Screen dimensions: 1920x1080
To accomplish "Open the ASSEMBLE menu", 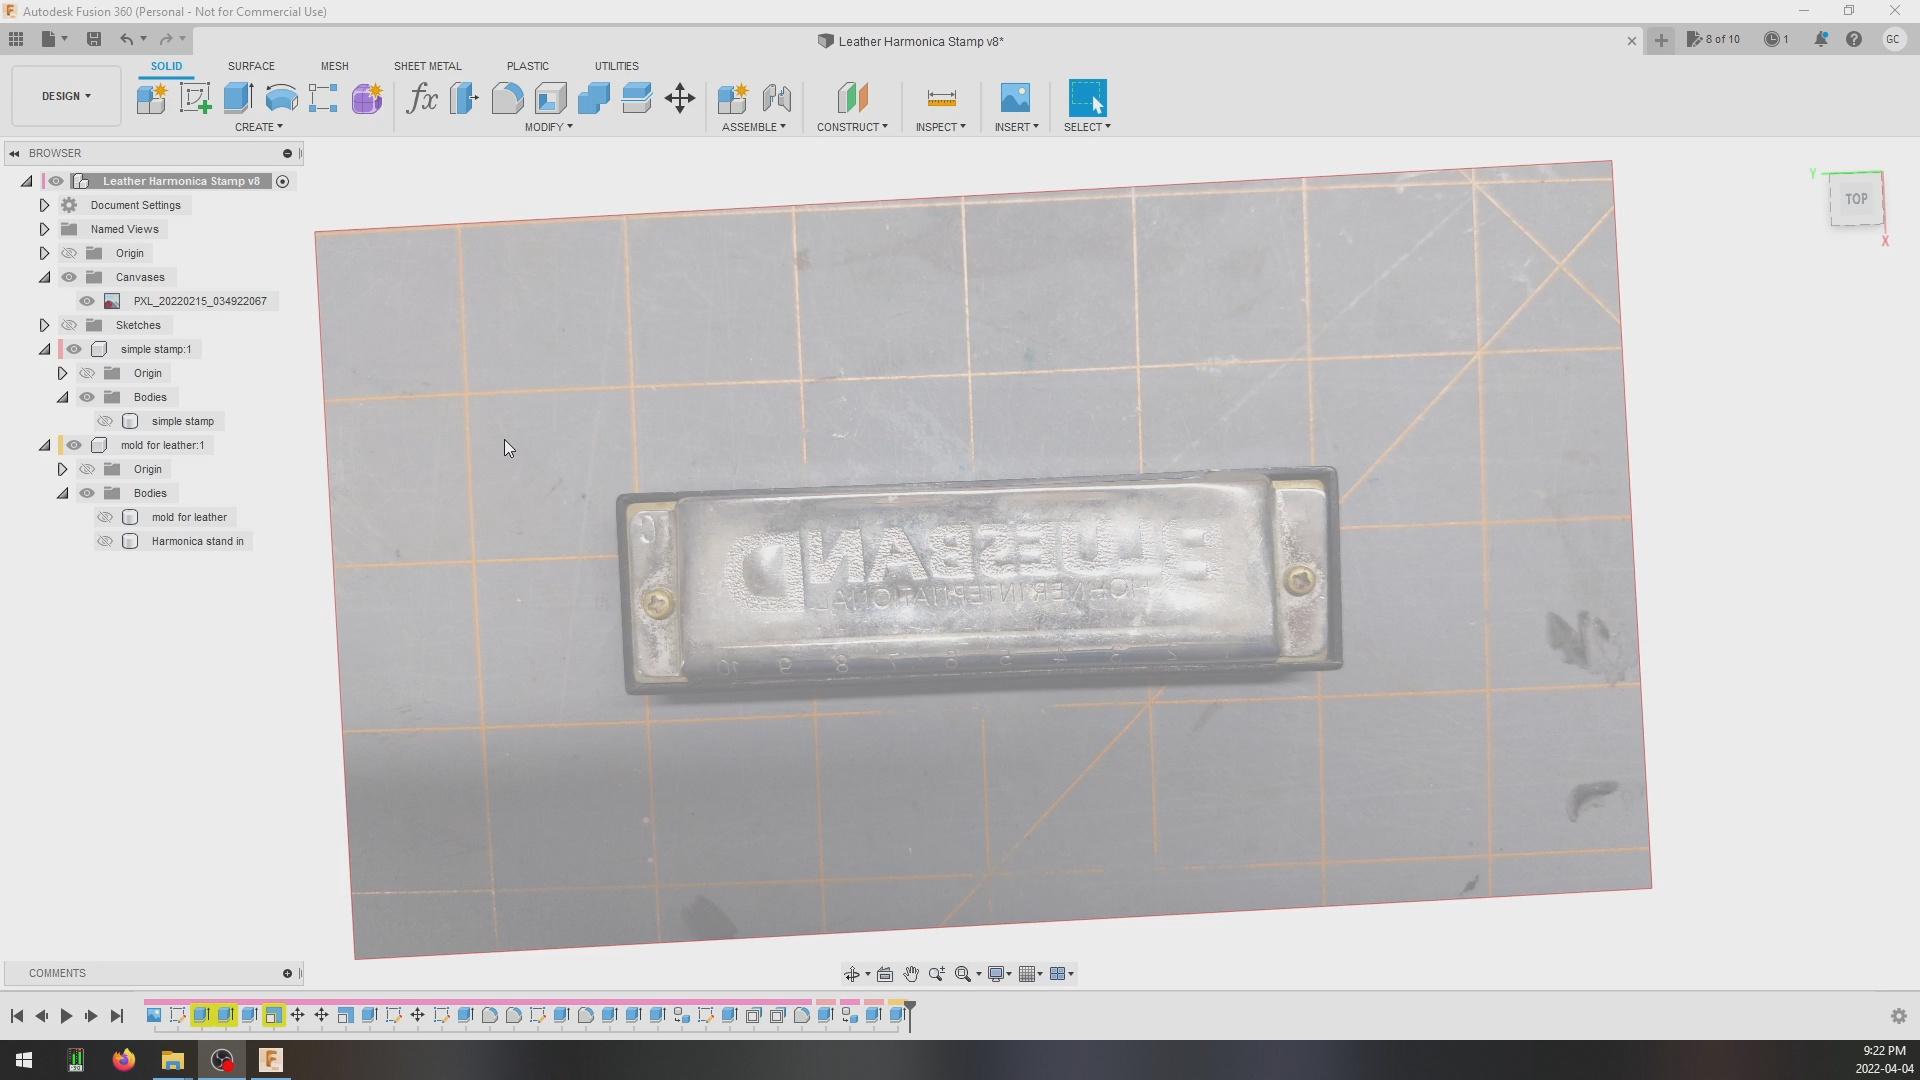I will [754, 127].
